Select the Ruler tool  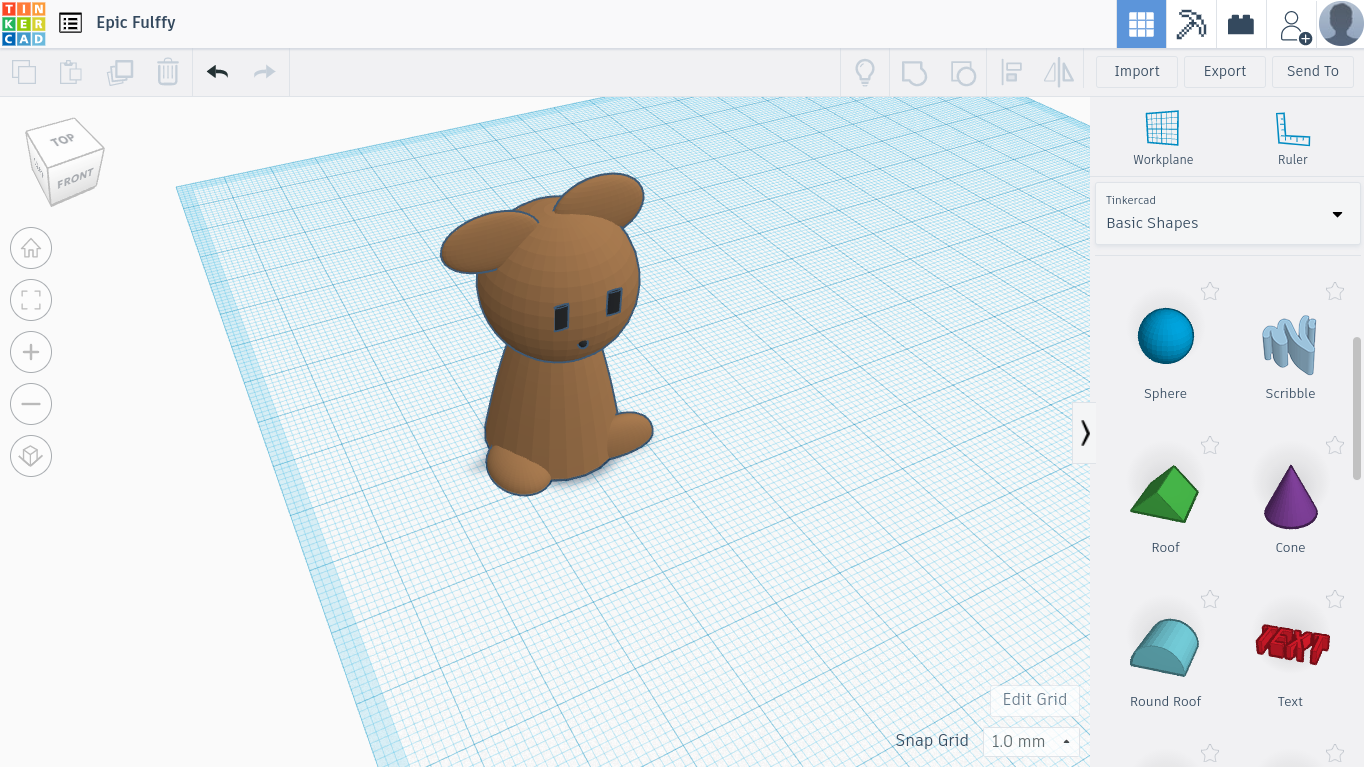(1292, 137)
